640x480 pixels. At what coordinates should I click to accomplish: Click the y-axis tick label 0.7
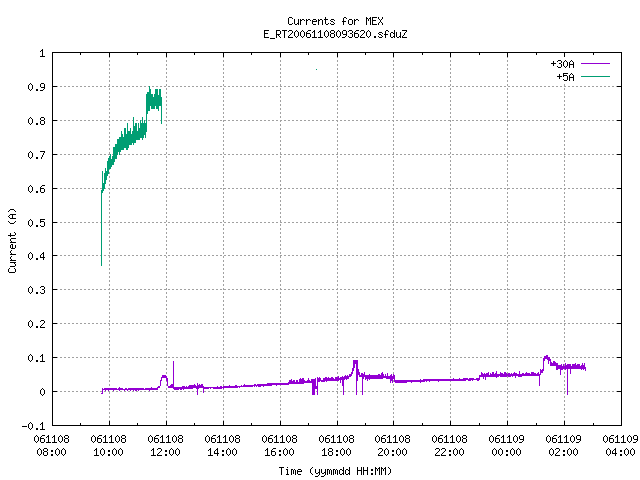click(36, 155)
